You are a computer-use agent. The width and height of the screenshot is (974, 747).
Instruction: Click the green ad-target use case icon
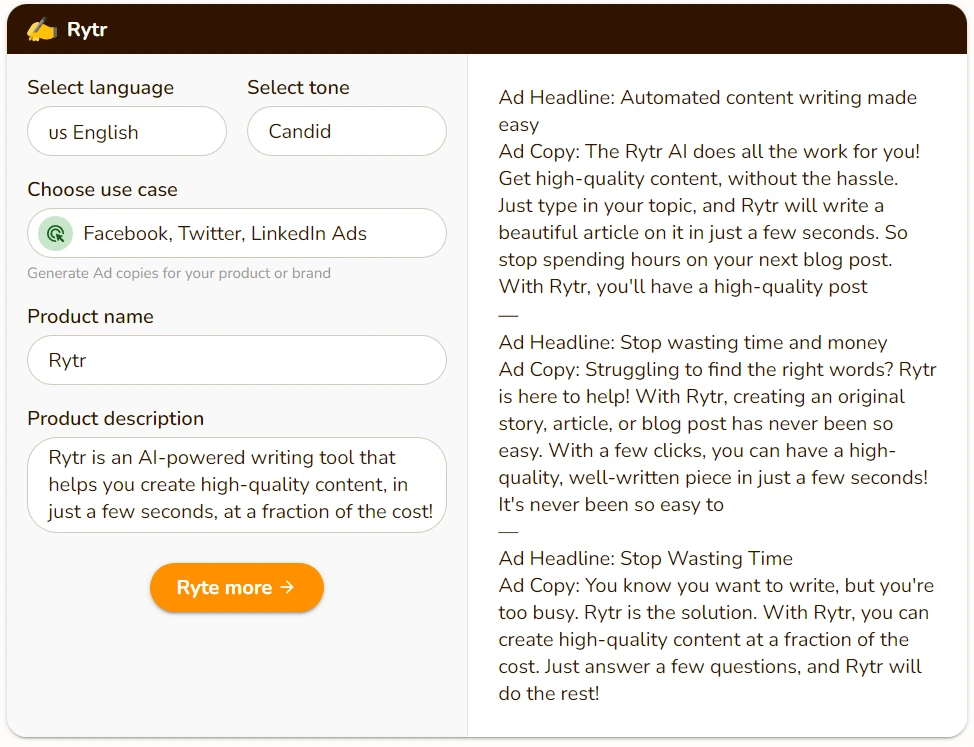(57, 234)
